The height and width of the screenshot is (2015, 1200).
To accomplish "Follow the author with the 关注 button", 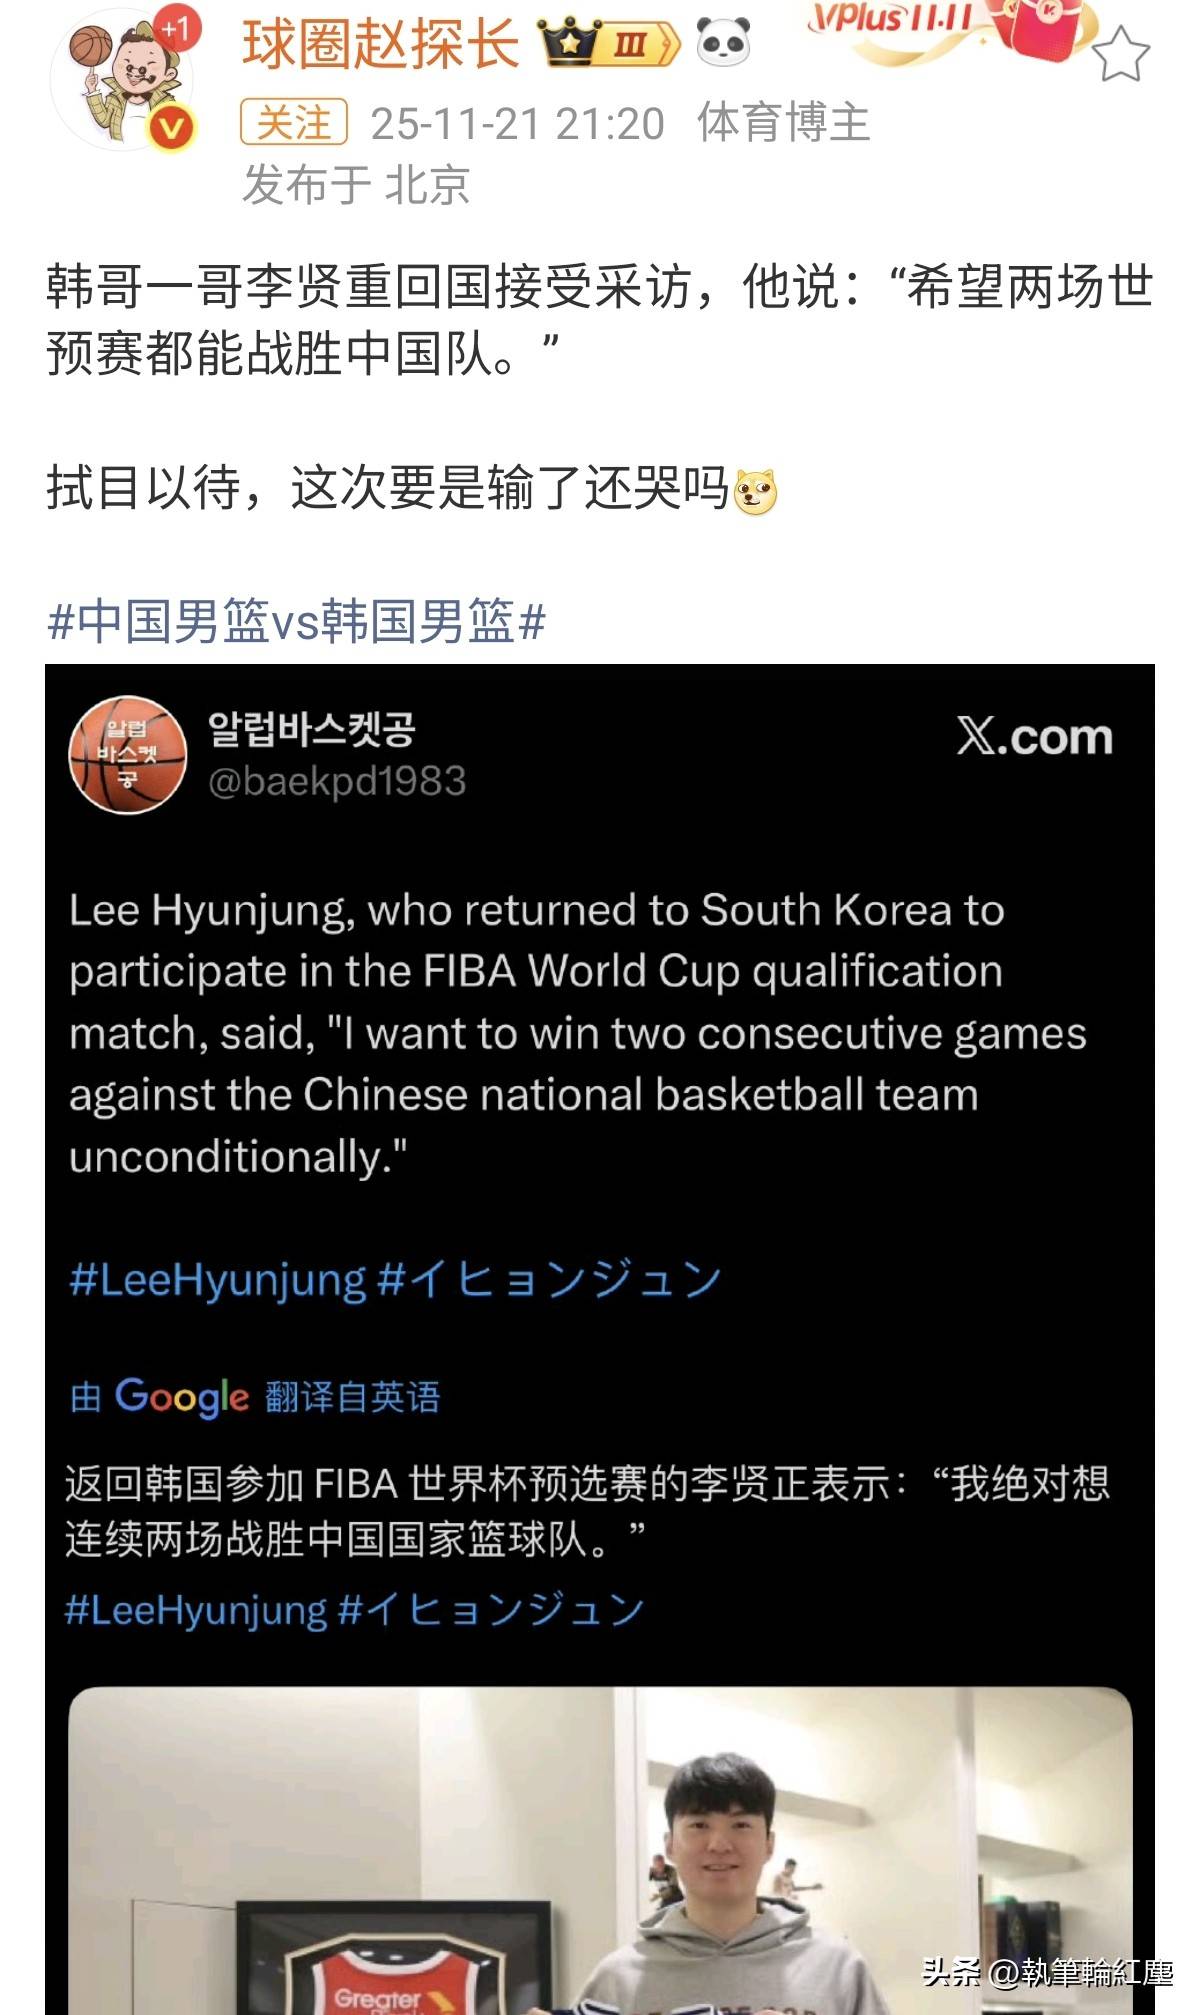I will click(293, 123).
